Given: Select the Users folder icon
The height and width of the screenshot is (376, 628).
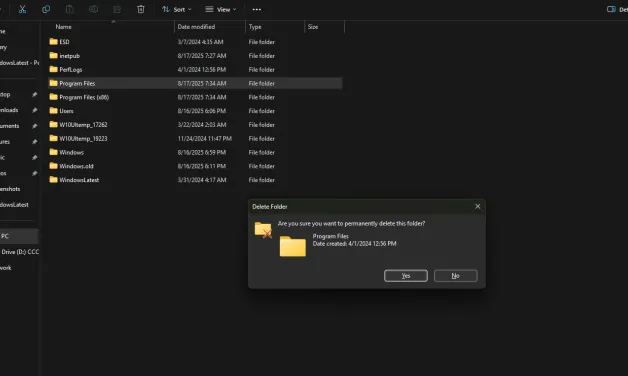Looking at the screenshot, I should 53,111.
